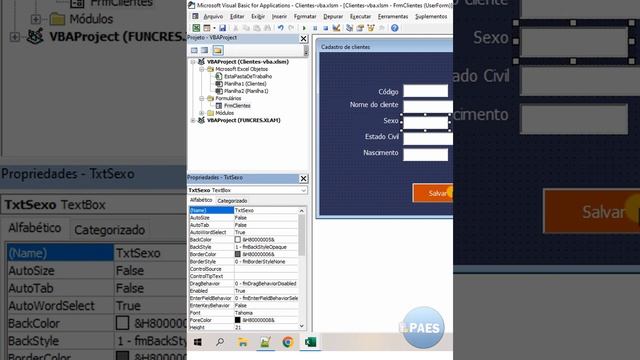Select Planilha1 (Clientes) in project tree

tap(245, 84)
